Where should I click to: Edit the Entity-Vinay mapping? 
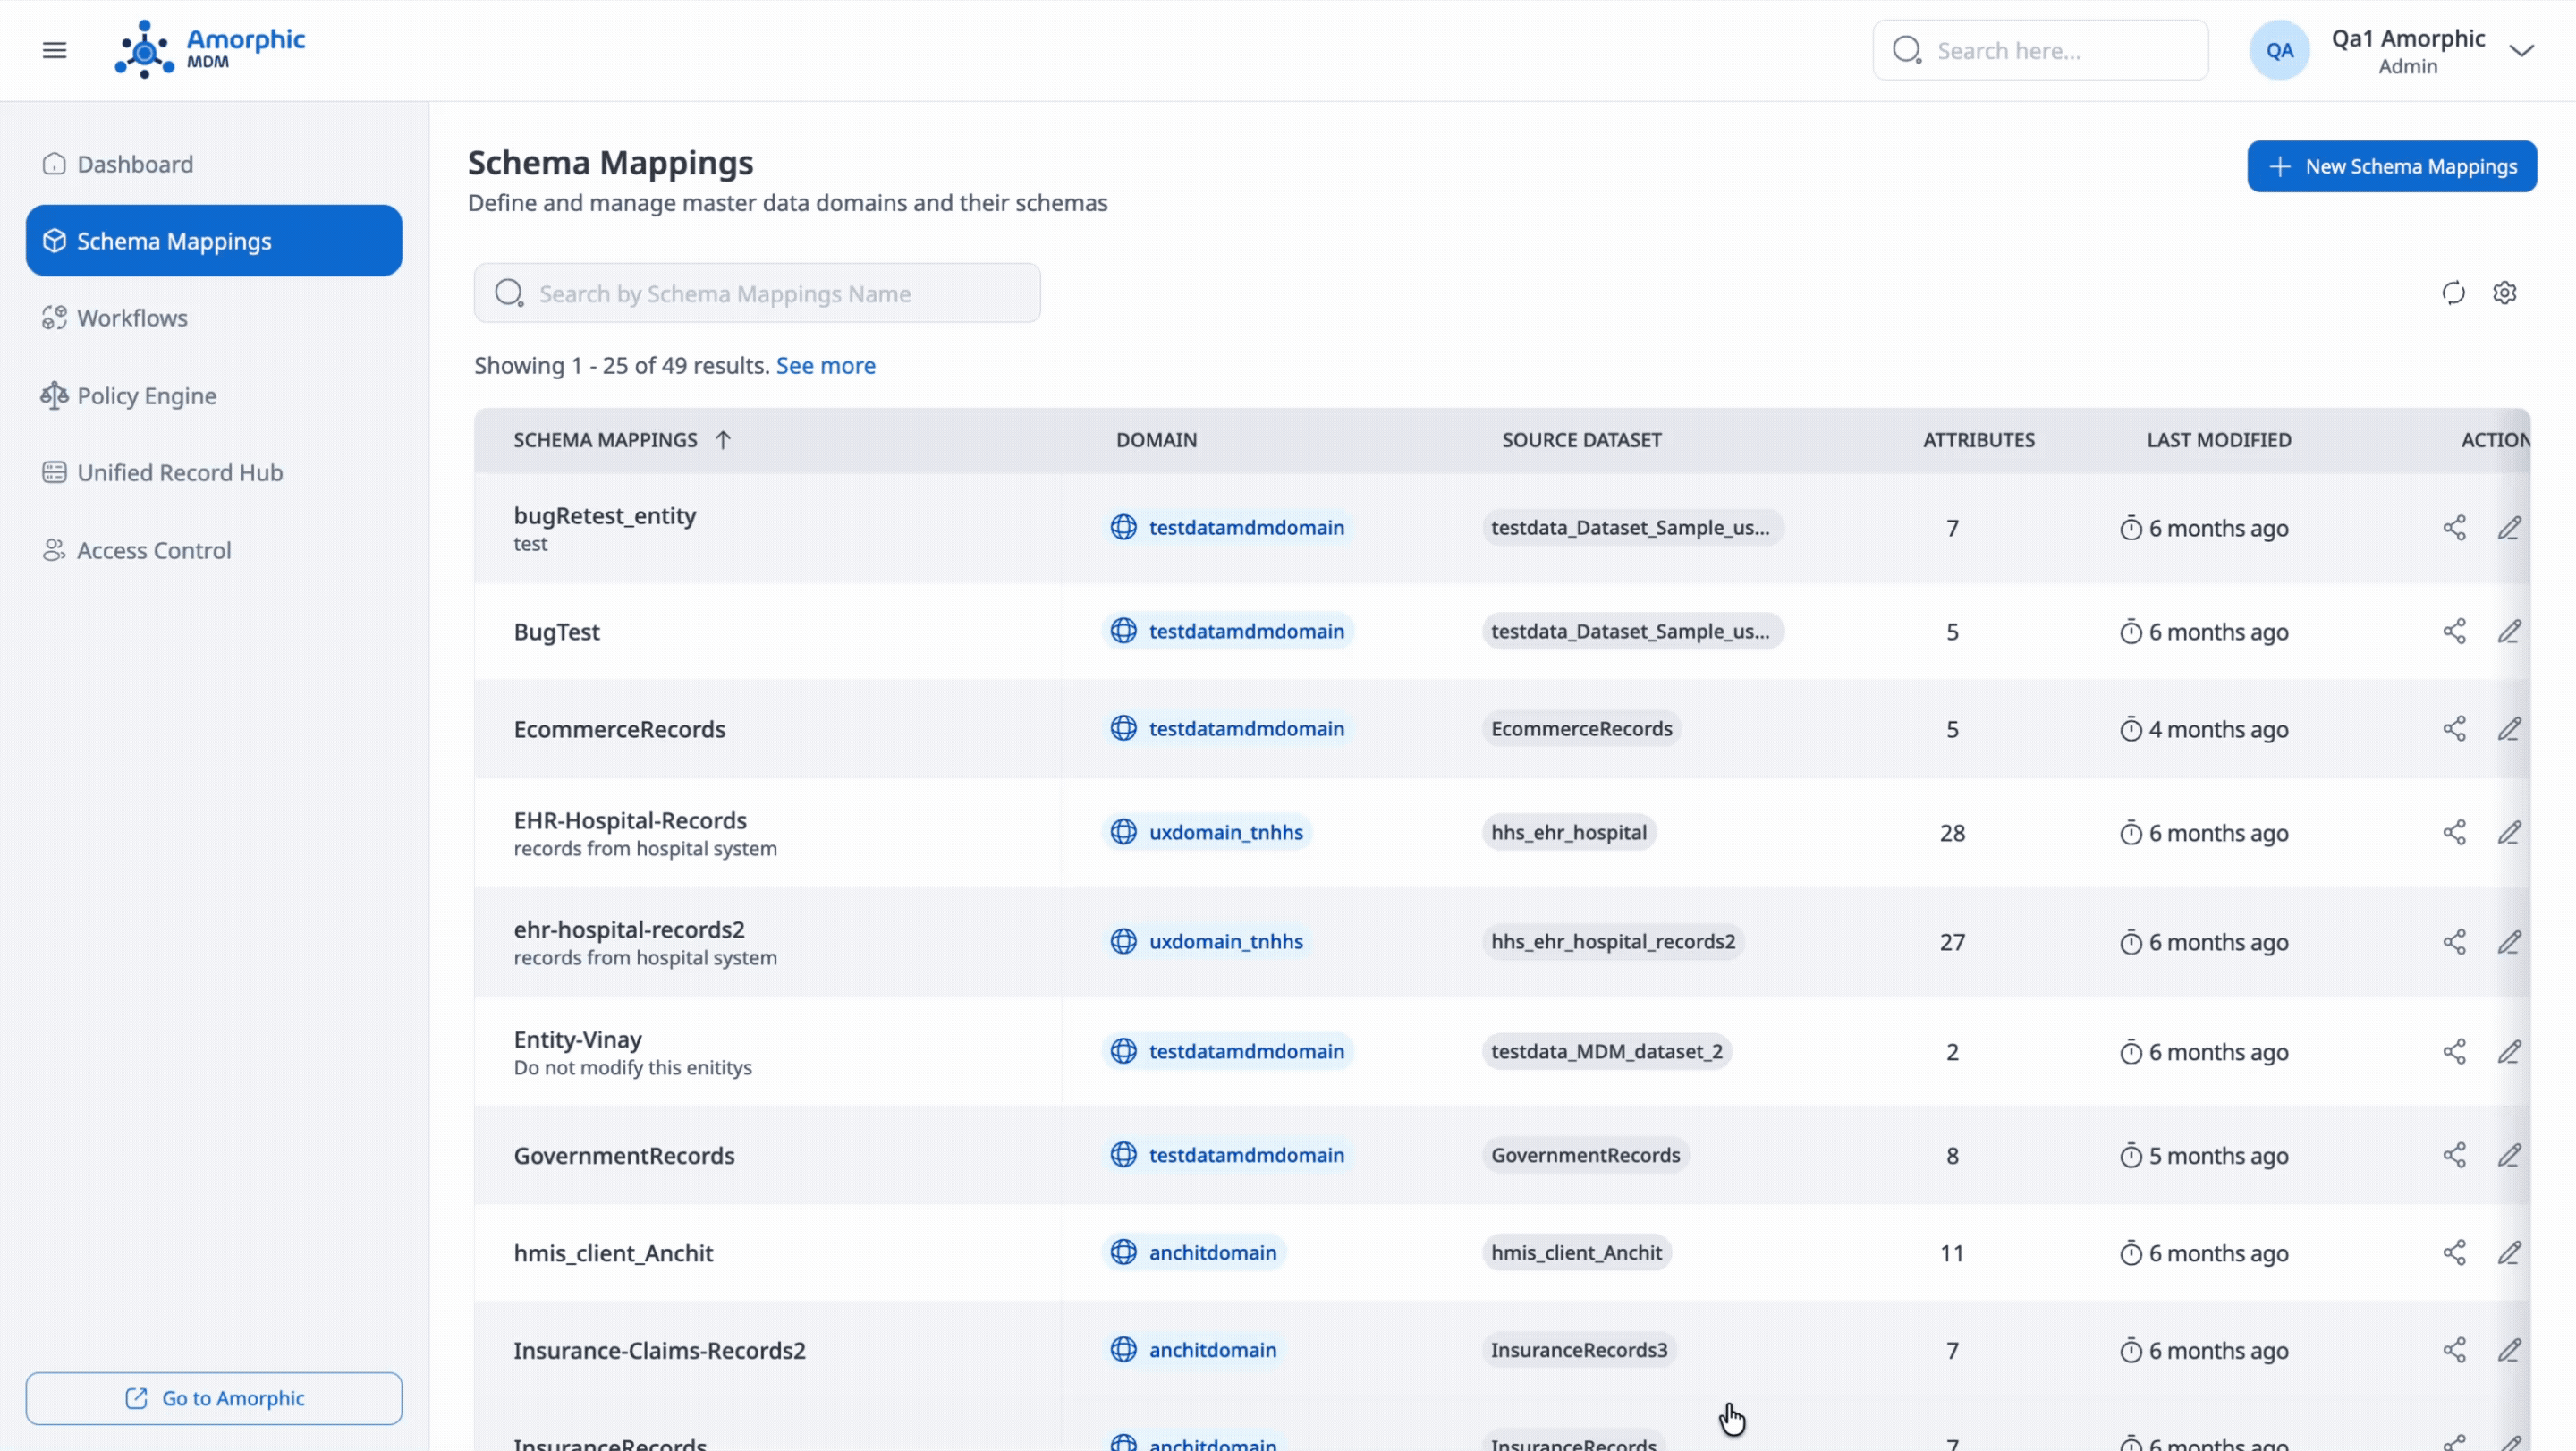(2509, 1051)
